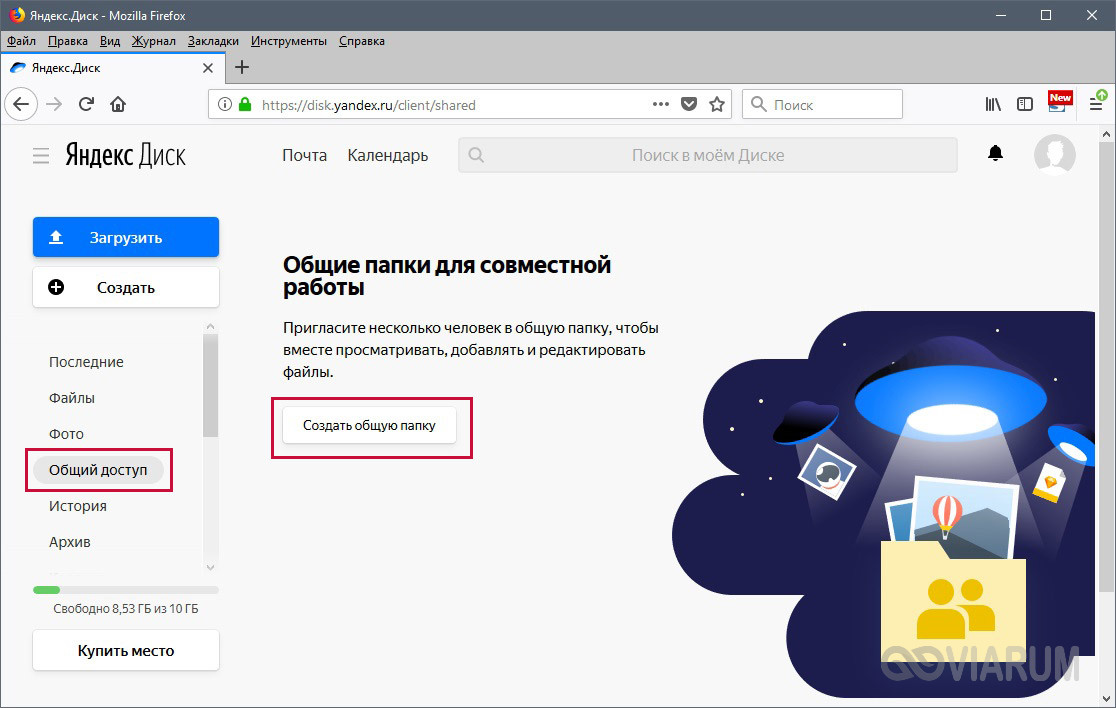Select Общий доступ in the sidebar
The width and height of the screenshot is (1116, 708).
(x=98, y=470)
